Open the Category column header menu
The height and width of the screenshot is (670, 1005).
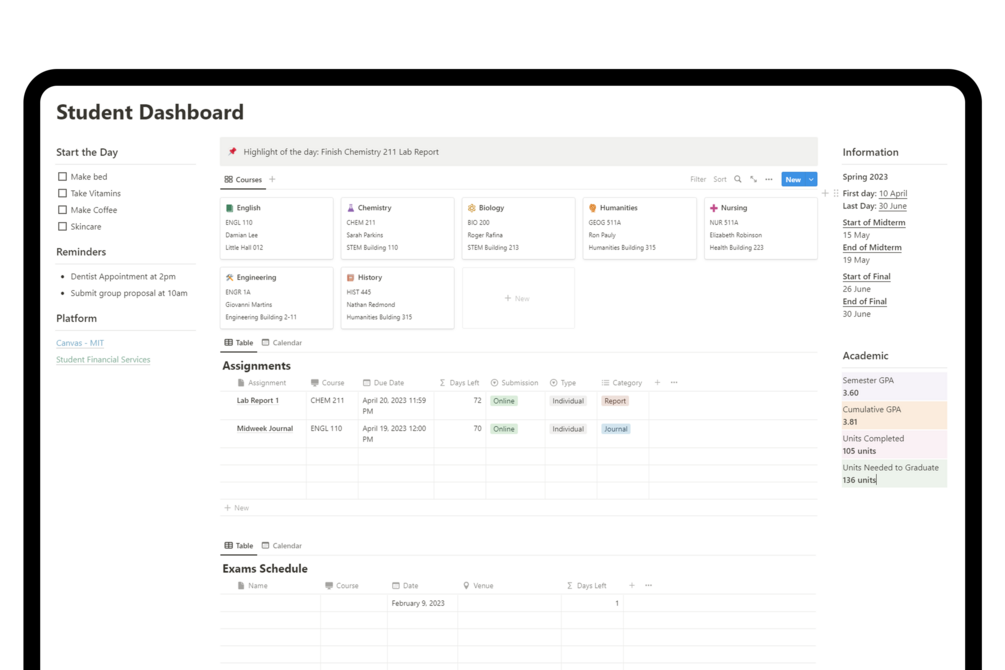click(x=622, y=383)
